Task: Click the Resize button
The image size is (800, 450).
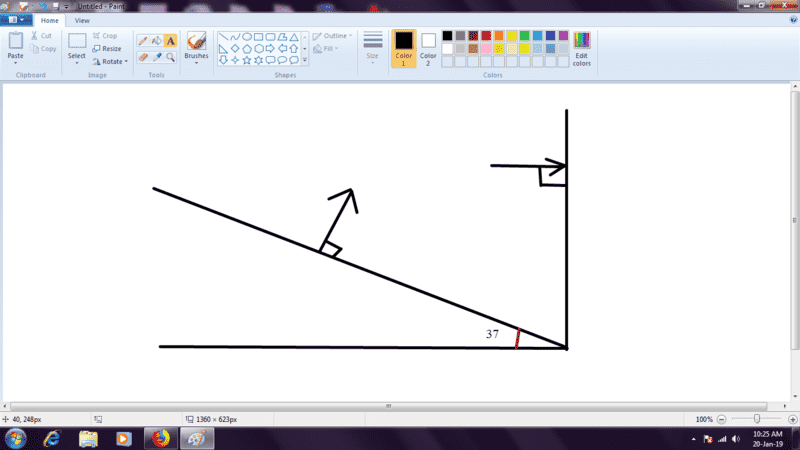Action: point(106,48)
